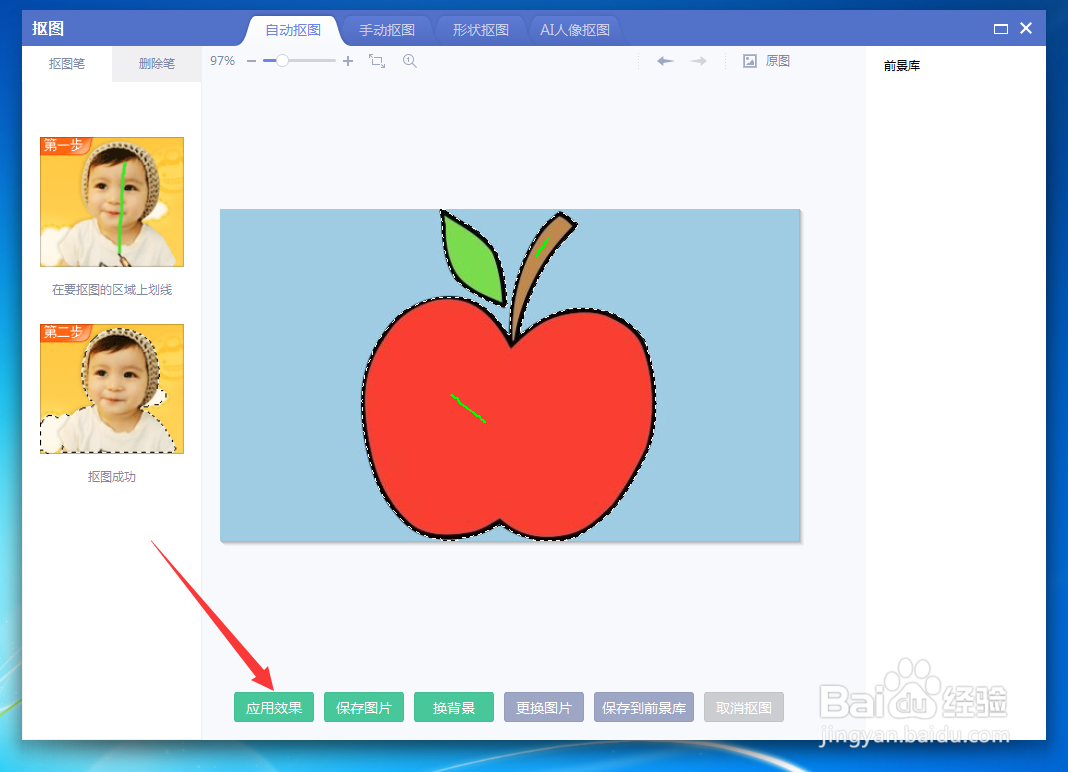Click the 抠图成功 caption
1068x772 pixels.
pyautogui.click(x=112, y=477)
